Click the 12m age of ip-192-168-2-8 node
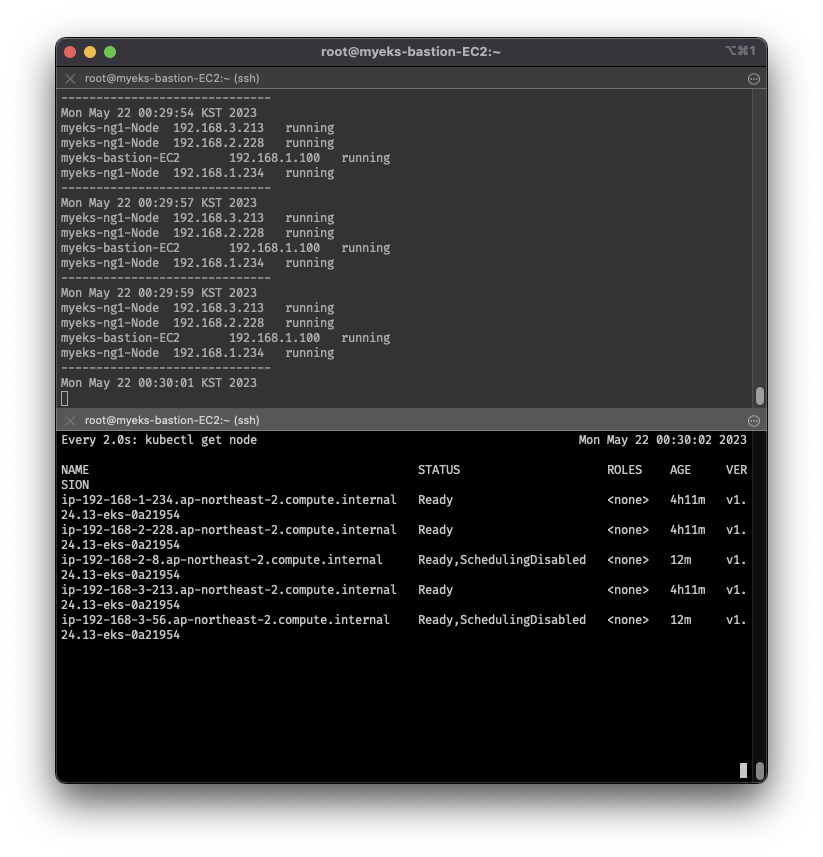Image resolution: width=823 pixels, height=857 pixels. tap(680, 560)
